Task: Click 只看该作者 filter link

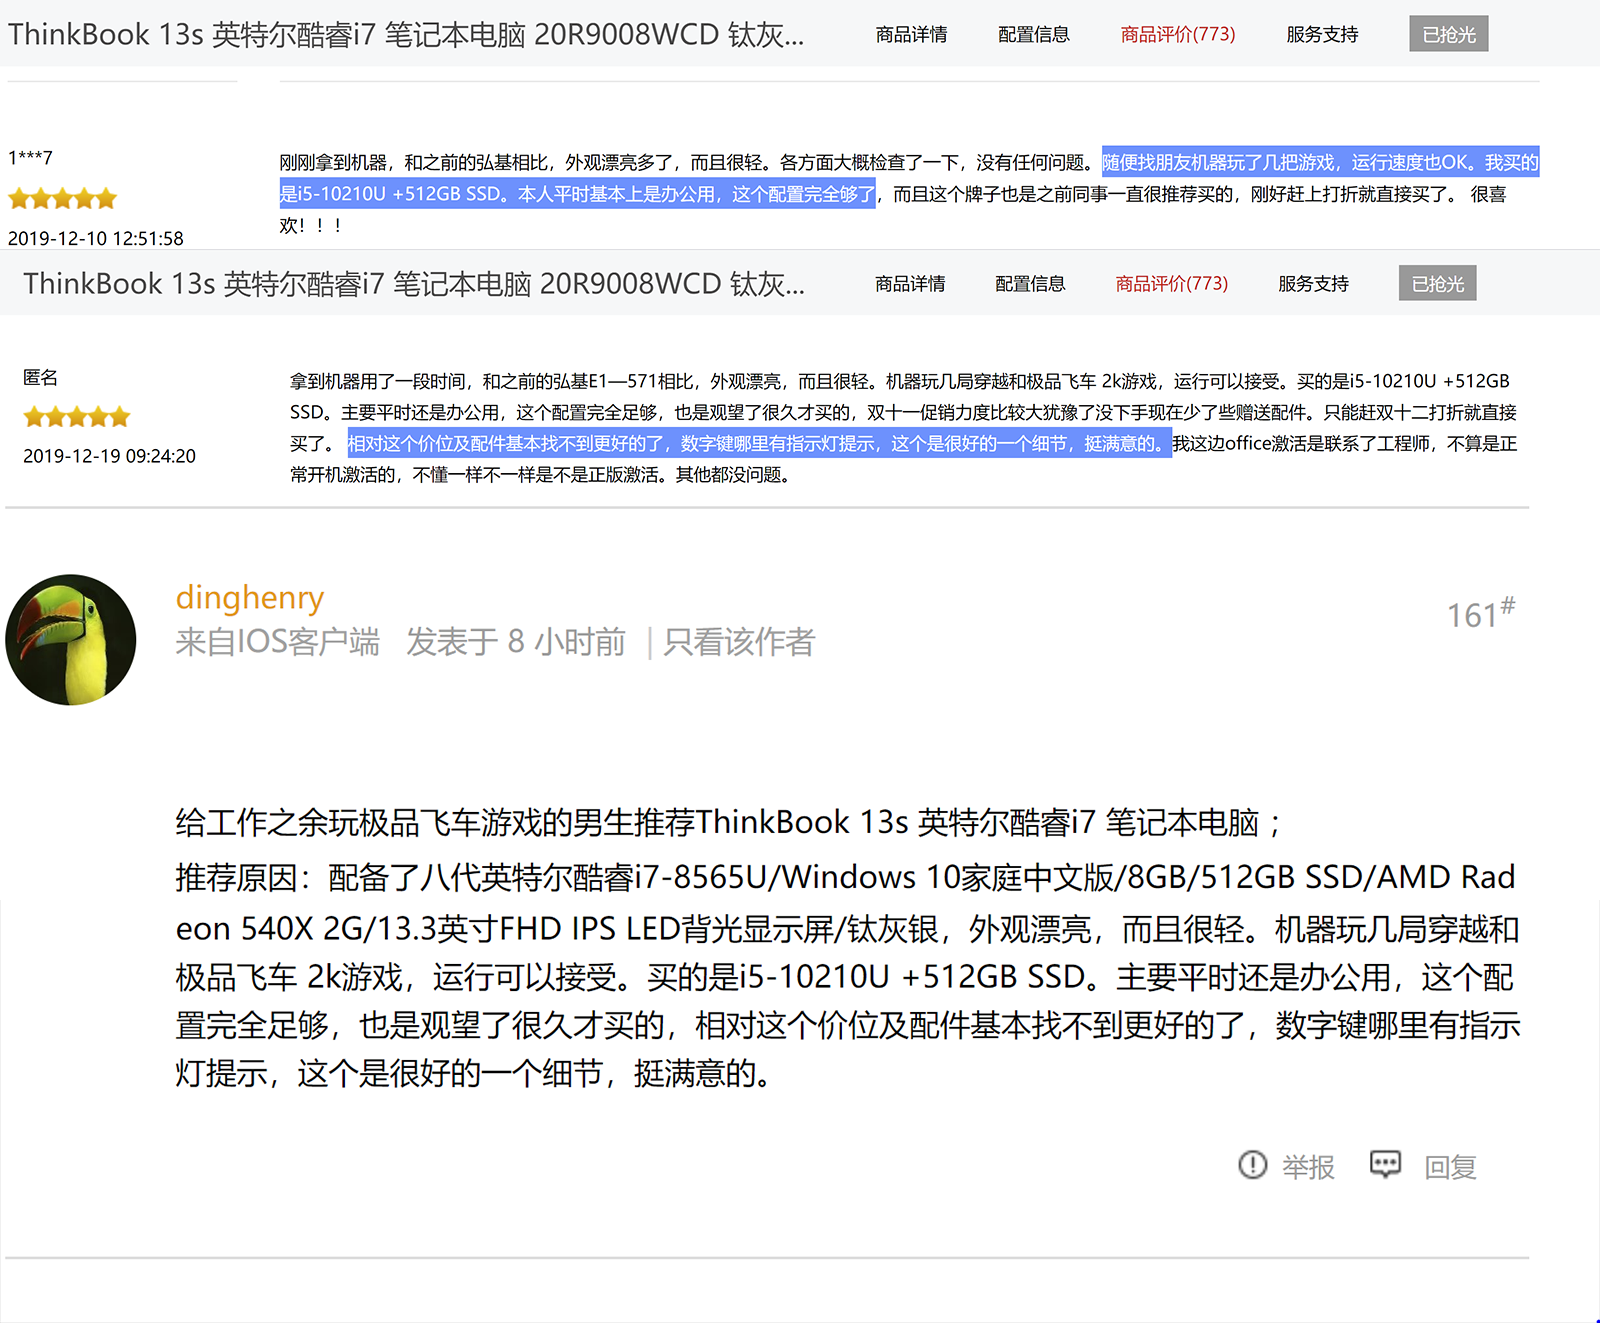Action: tap(739, 641)
